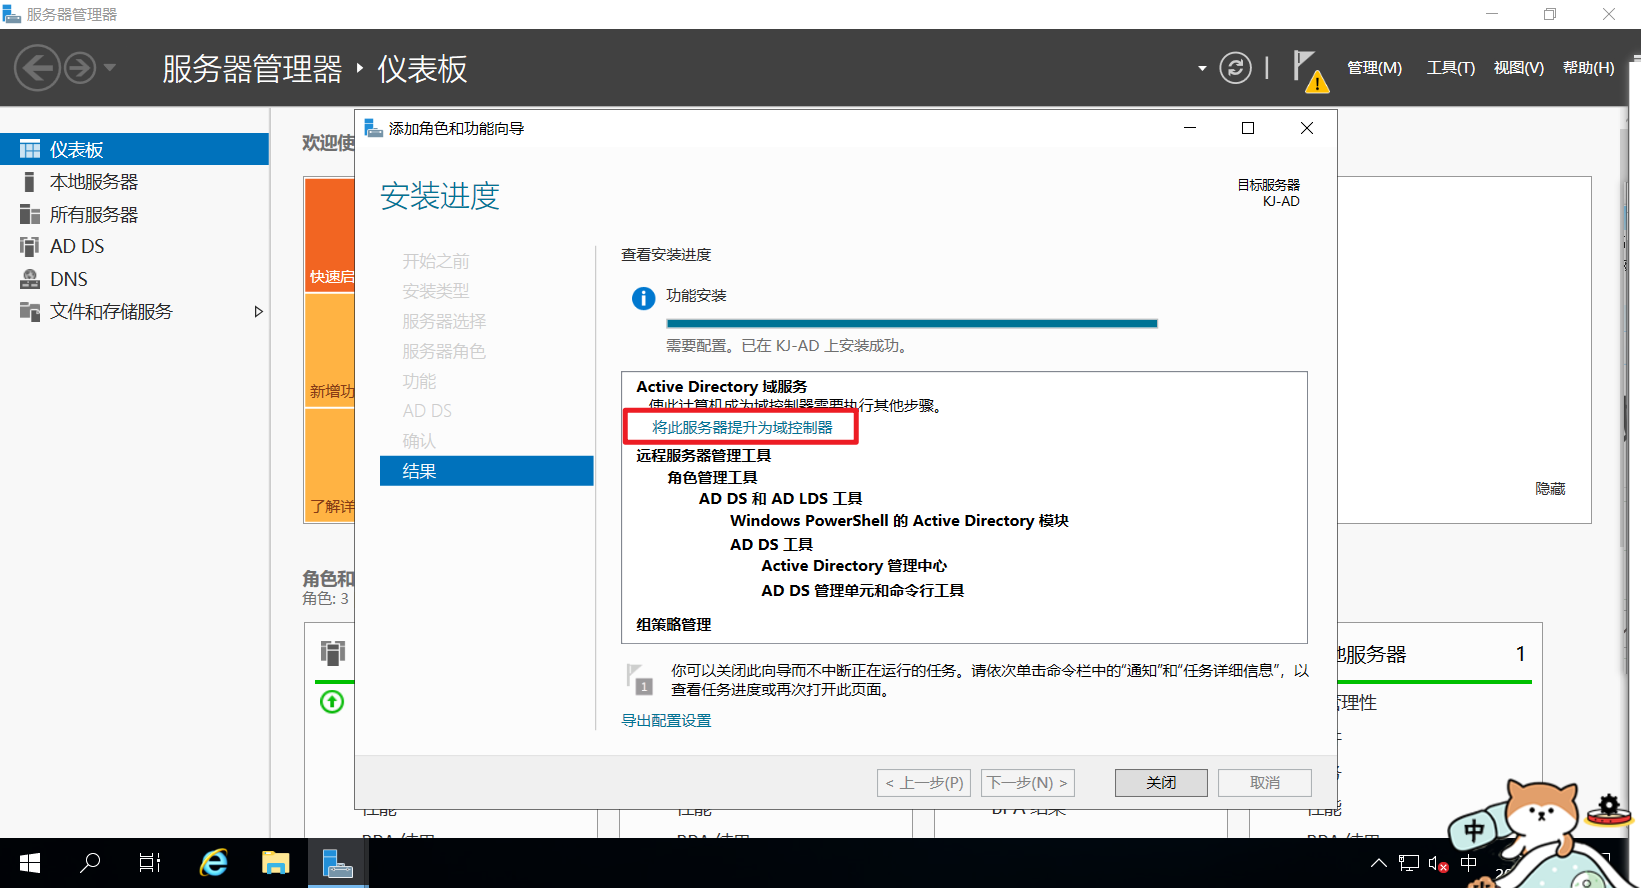
Task: Click the forward navigation arrow in Server Manager
Action: [80, 68]
